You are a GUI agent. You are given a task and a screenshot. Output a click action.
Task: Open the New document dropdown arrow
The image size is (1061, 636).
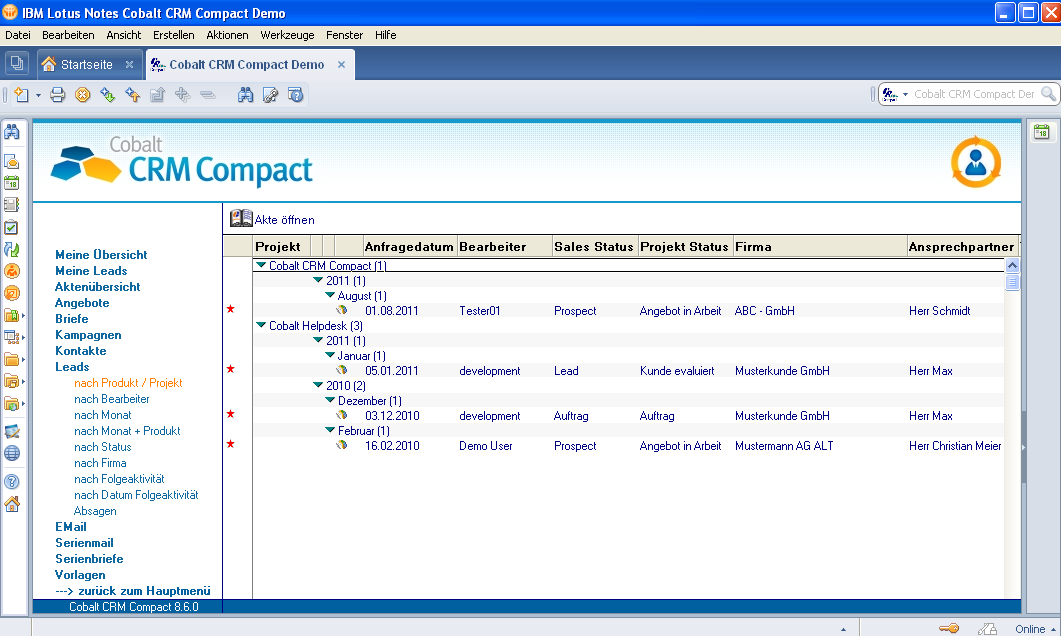point(39,95)
